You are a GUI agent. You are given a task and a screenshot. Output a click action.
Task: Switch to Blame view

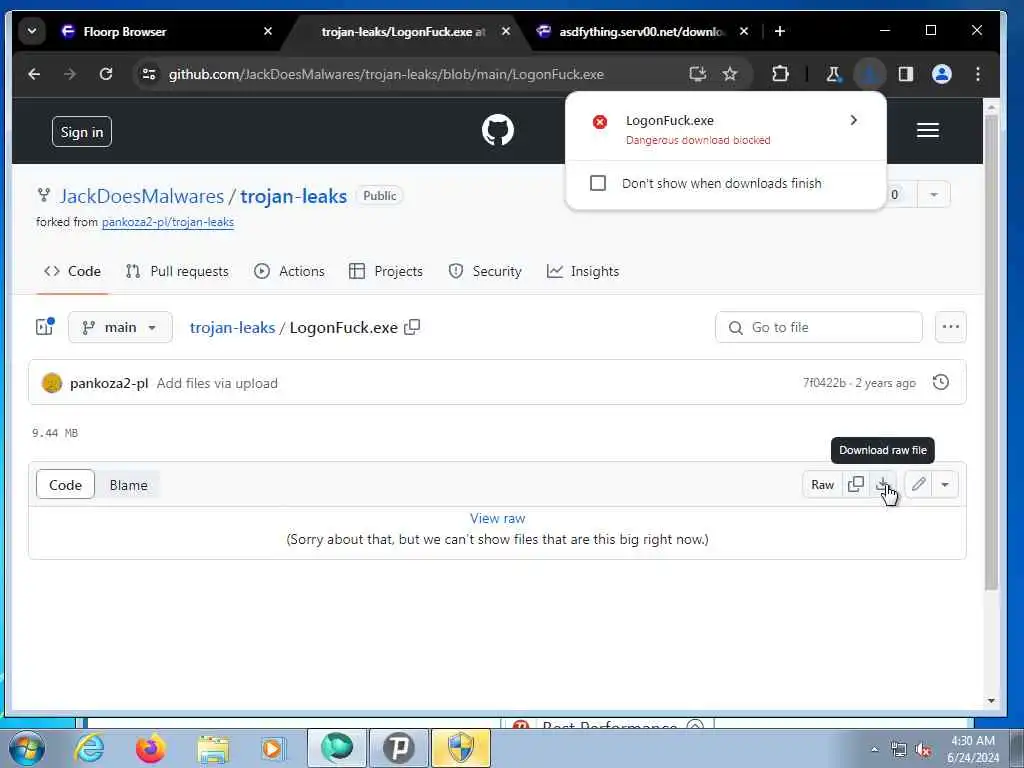pos(129,485)
